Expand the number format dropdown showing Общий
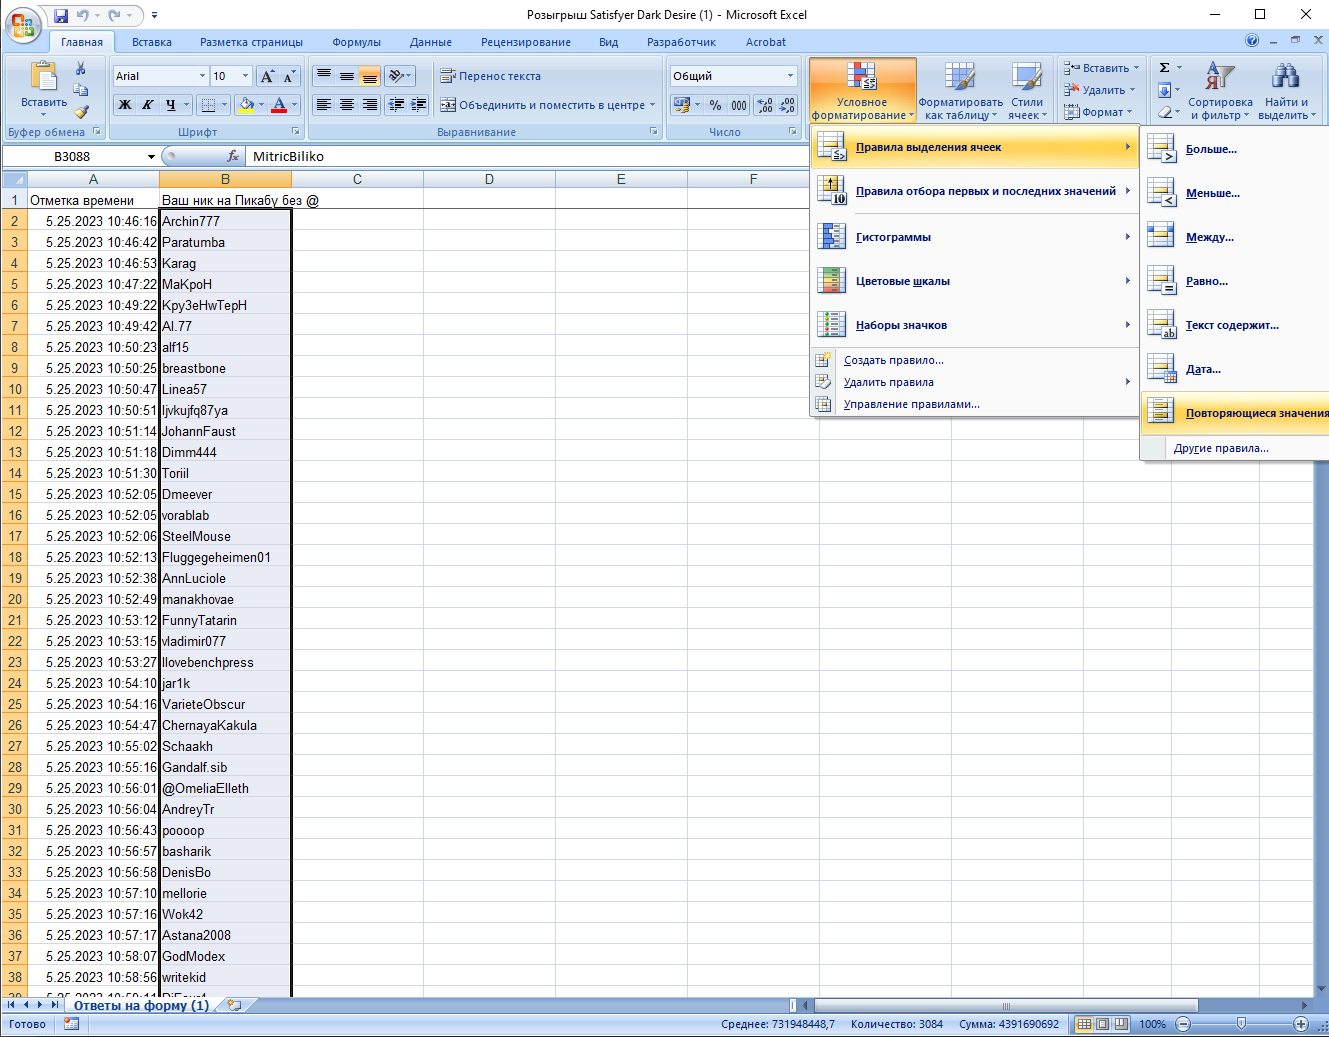 pyautogui.click(x=790, y=76)
